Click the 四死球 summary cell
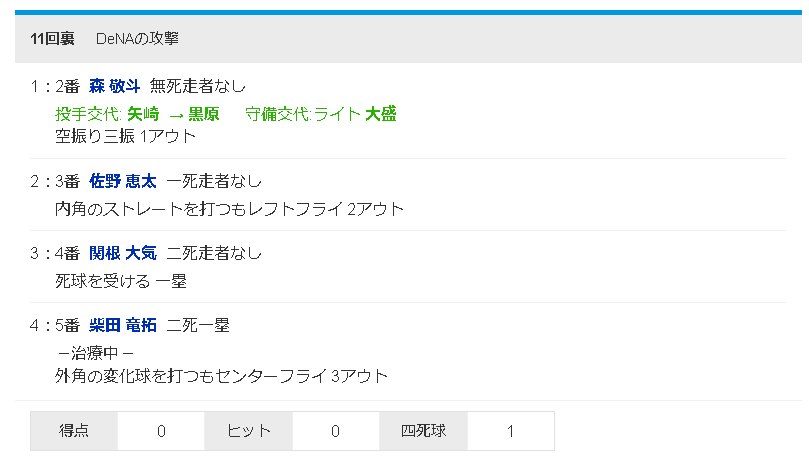This screenshot has height=458, width=809. point(423,431)
